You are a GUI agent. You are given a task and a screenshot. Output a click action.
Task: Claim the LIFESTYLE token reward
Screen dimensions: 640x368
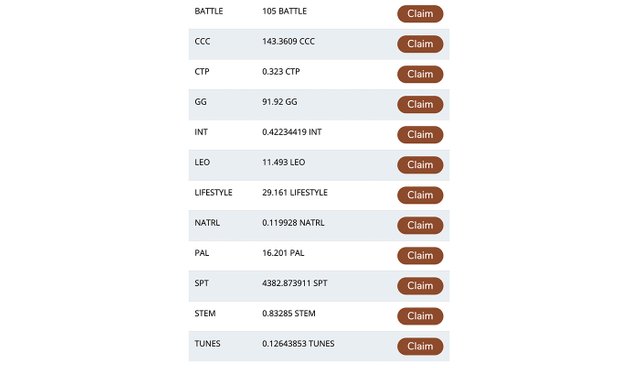420,195
